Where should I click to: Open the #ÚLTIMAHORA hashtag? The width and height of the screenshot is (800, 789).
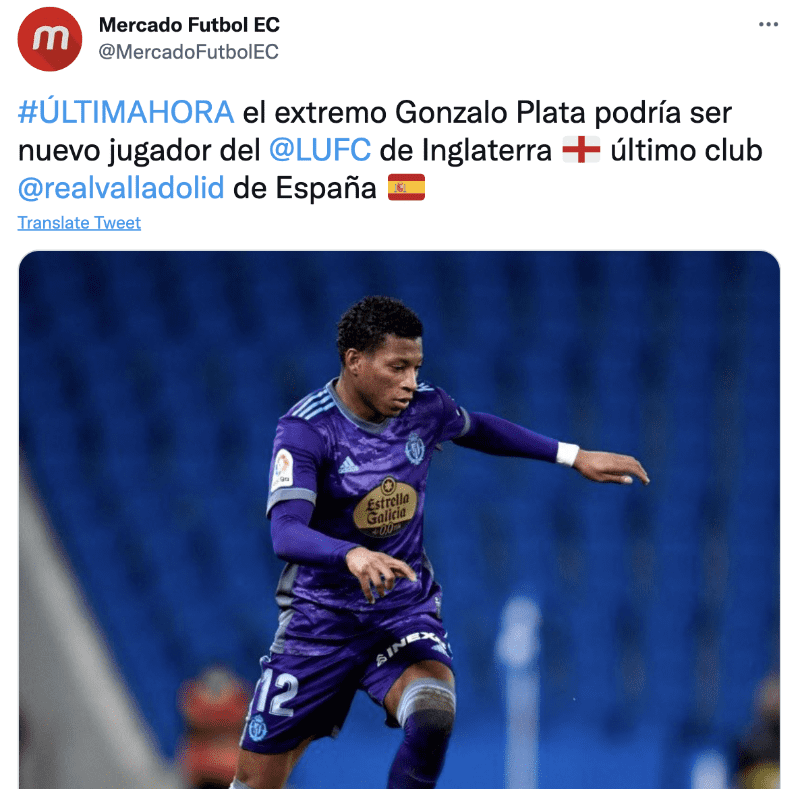pyautogui.click(x=126, y=112)
